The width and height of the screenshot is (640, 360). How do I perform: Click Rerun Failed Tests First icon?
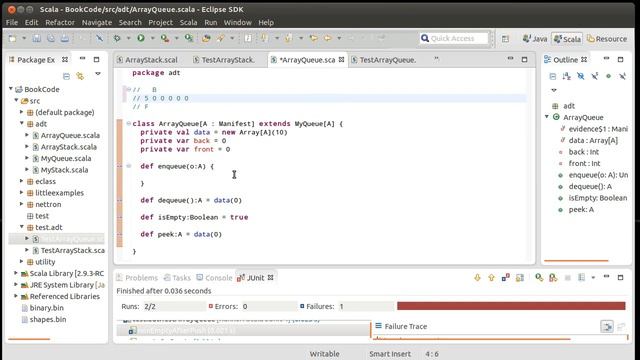point(553,278)
